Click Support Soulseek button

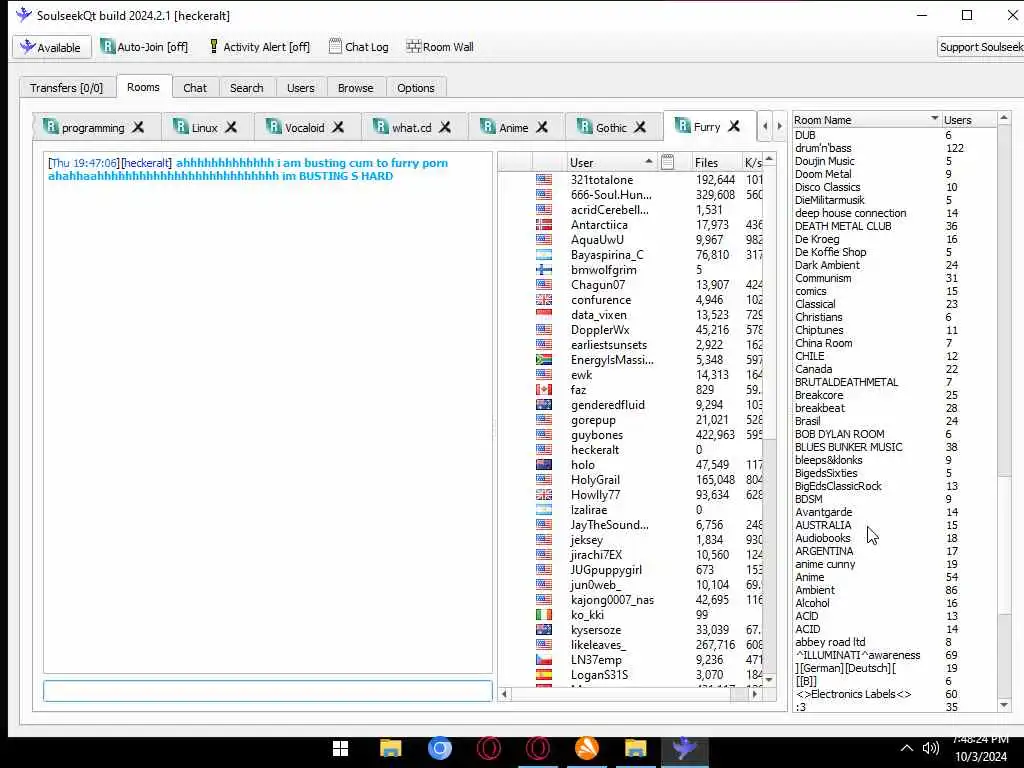pos(980,47)
